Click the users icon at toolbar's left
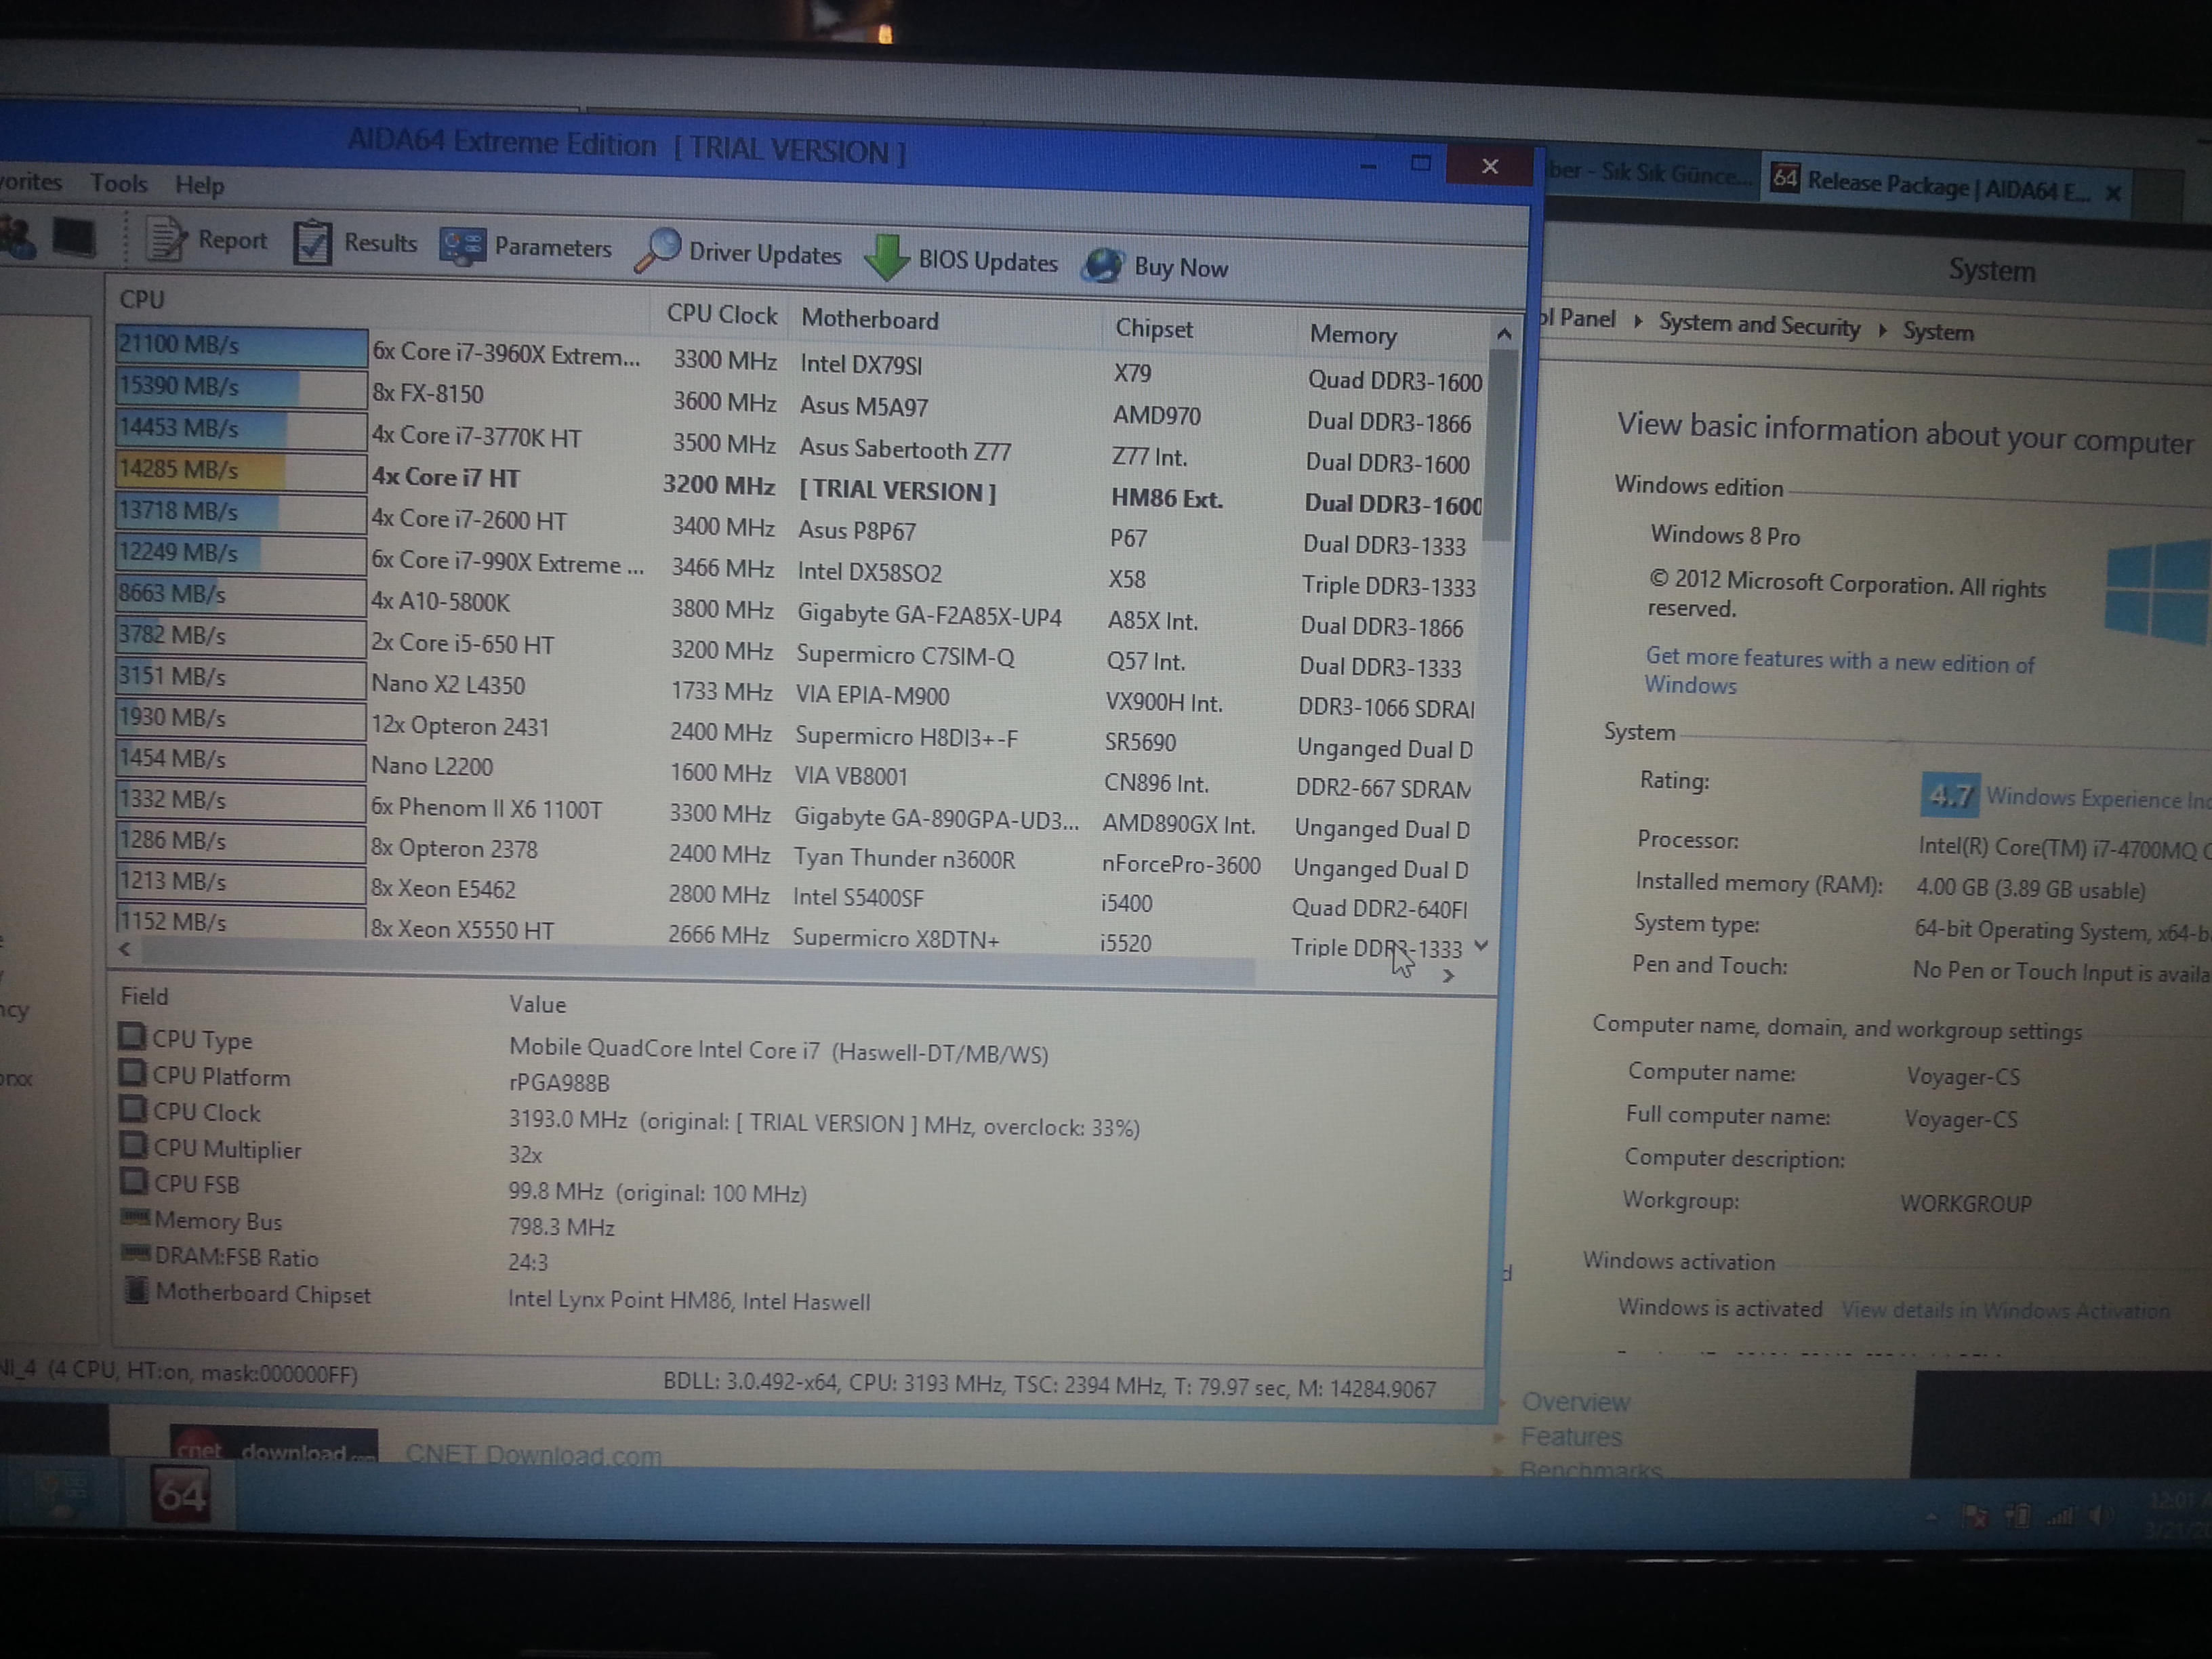Image resolution: width=2212 pixels, height=1659 pixels. 17,238
